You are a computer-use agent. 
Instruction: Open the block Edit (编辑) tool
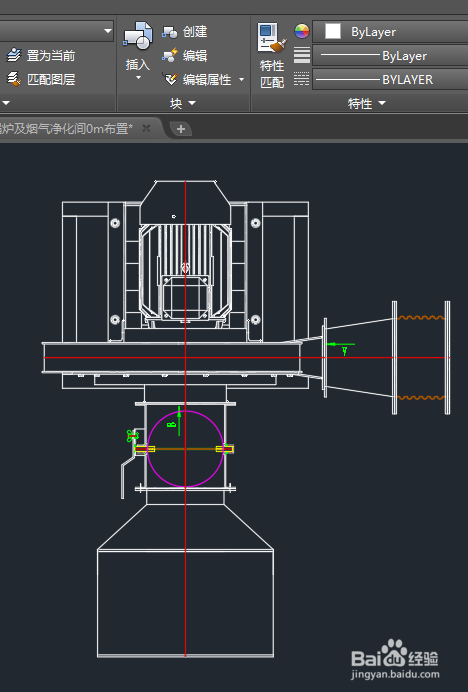(x=170, y=56)
